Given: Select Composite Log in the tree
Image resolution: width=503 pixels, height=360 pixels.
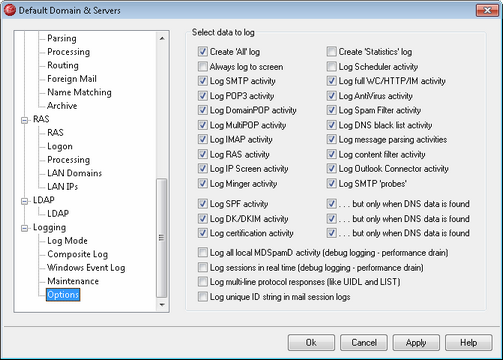Looking at the screenshot, I should 78,254.
